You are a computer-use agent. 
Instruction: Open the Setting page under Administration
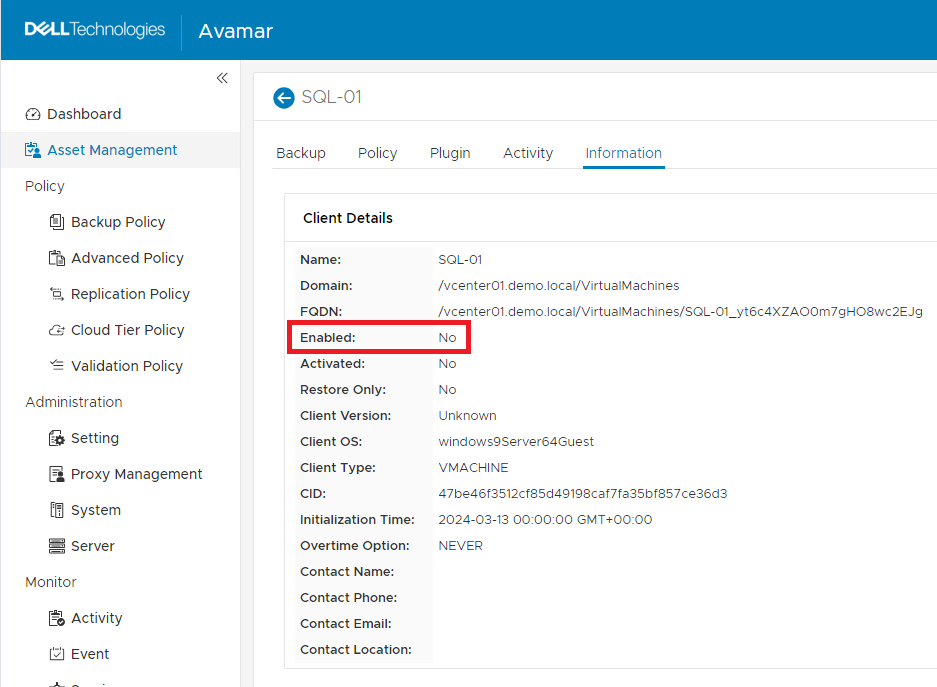coord(94,437)
